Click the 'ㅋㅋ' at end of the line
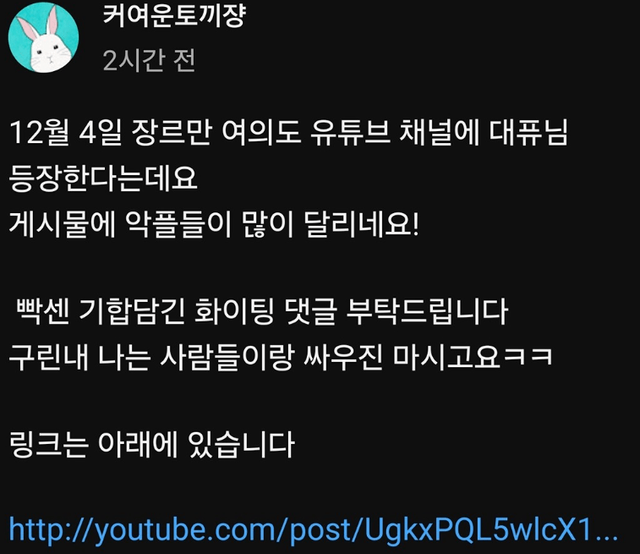Screen dimensions: 640x554 (528, 356)
